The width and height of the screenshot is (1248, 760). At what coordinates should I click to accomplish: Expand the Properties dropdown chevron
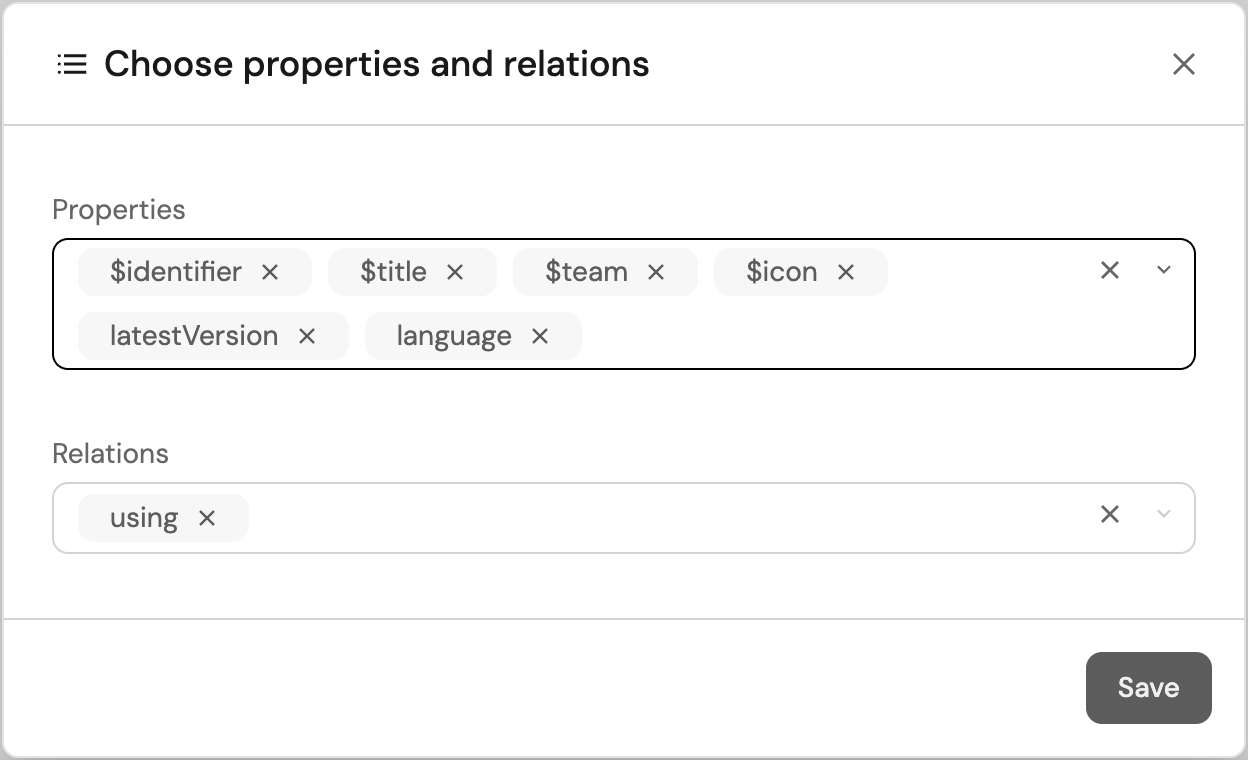[1163, 270]
